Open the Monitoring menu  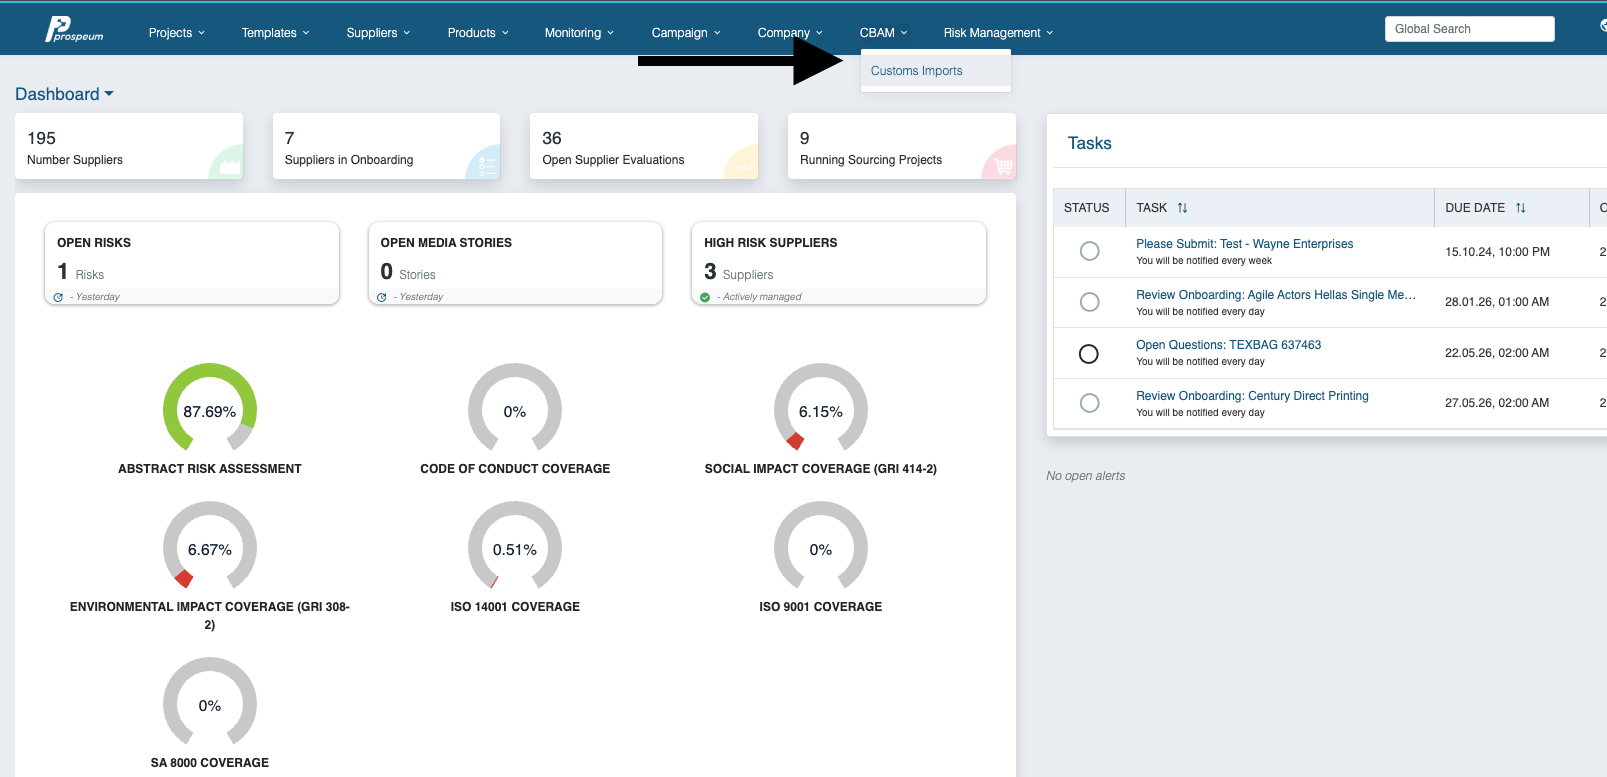click(579, 33)
